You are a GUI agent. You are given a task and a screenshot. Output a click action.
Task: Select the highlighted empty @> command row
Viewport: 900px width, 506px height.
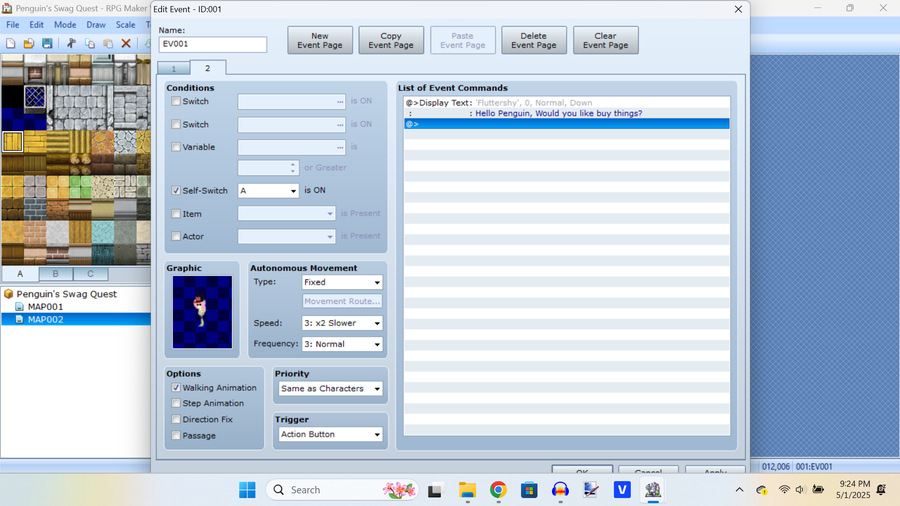[x=567, y=124]
